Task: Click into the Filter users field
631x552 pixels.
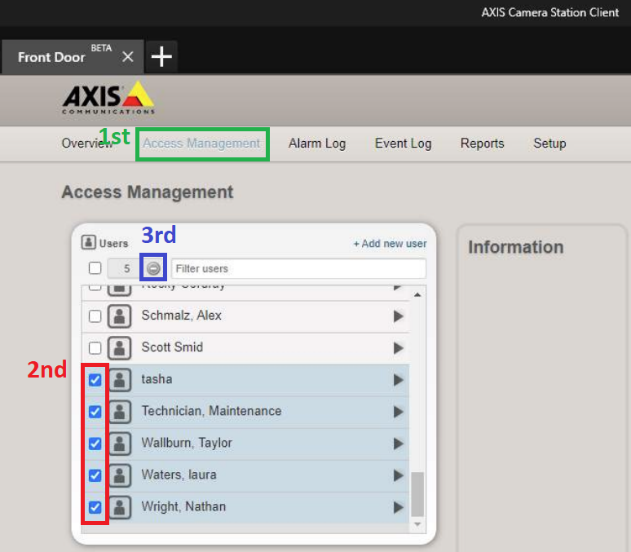Action: (x=299, y=268)
